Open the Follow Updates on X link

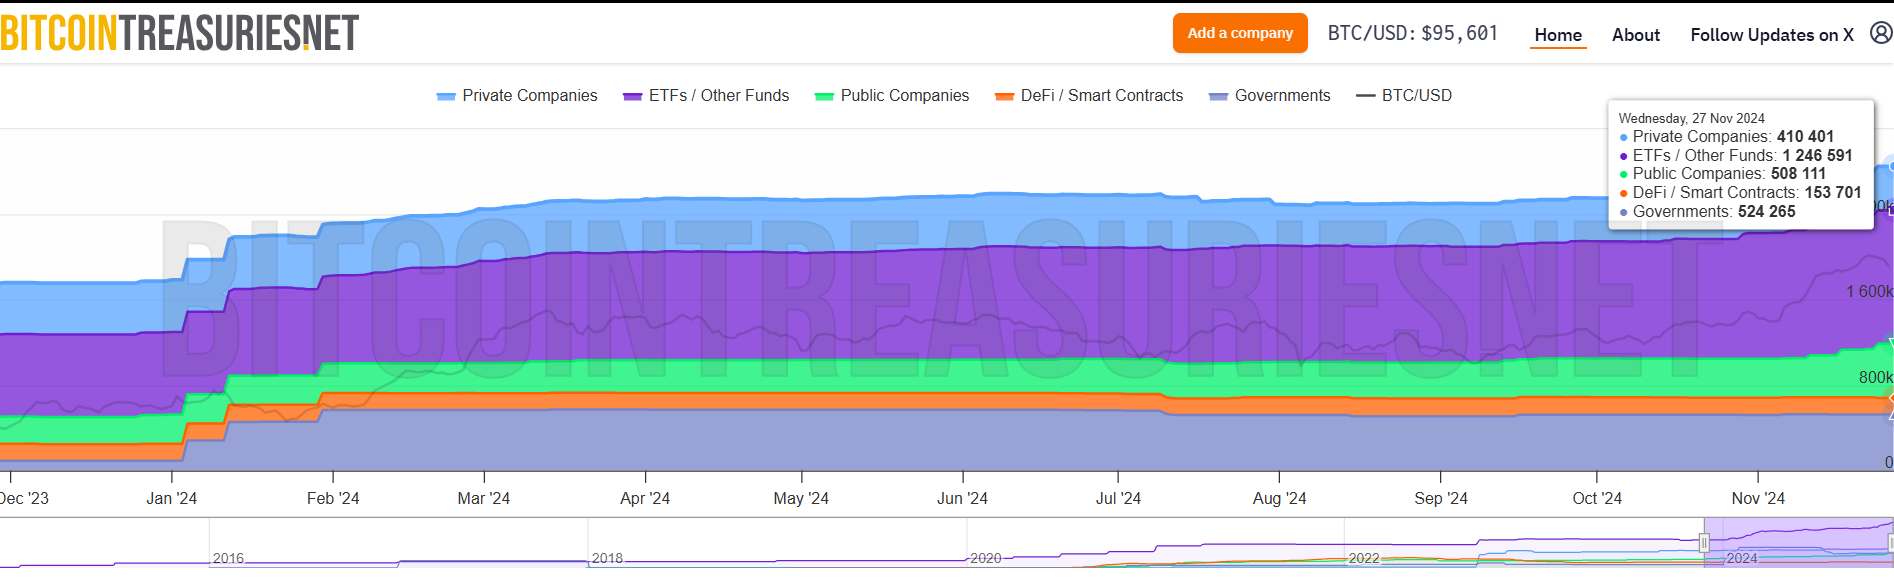click(1771, 35)
